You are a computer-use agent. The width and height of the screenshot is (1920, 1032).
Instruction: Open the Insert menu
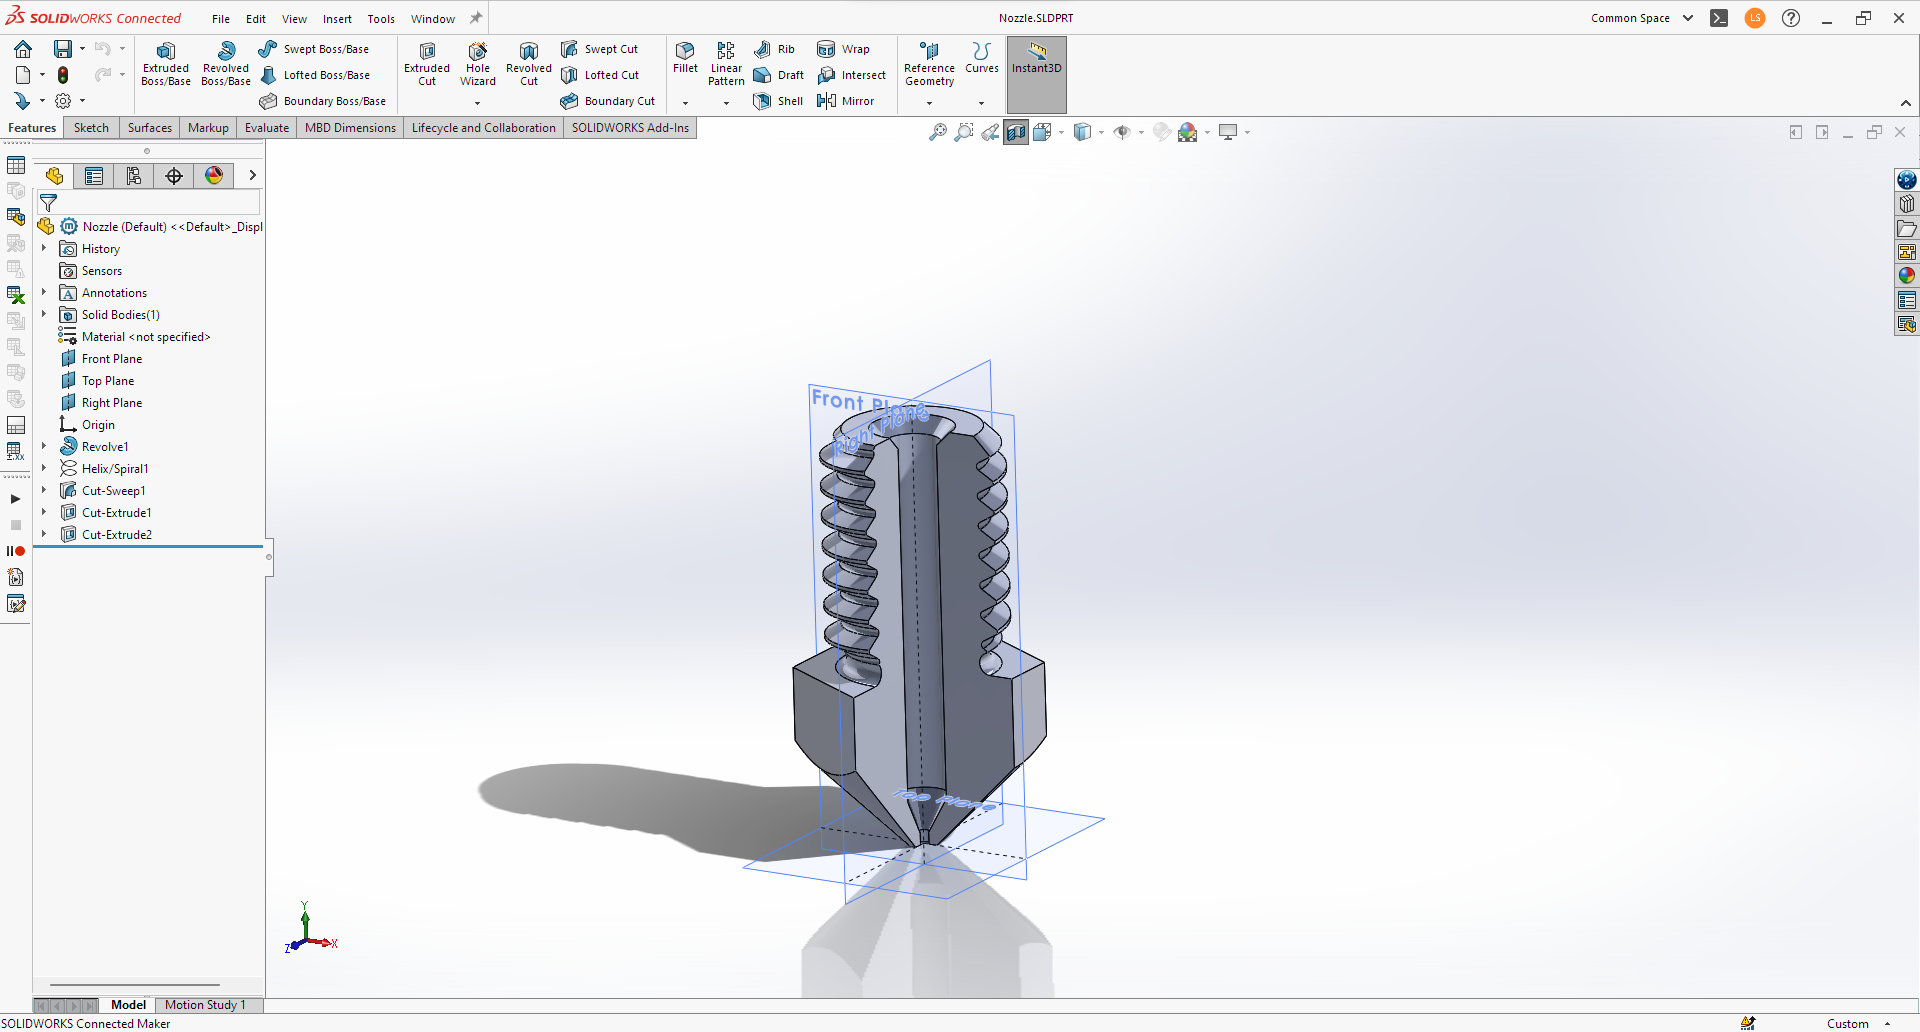coord(337,18)
